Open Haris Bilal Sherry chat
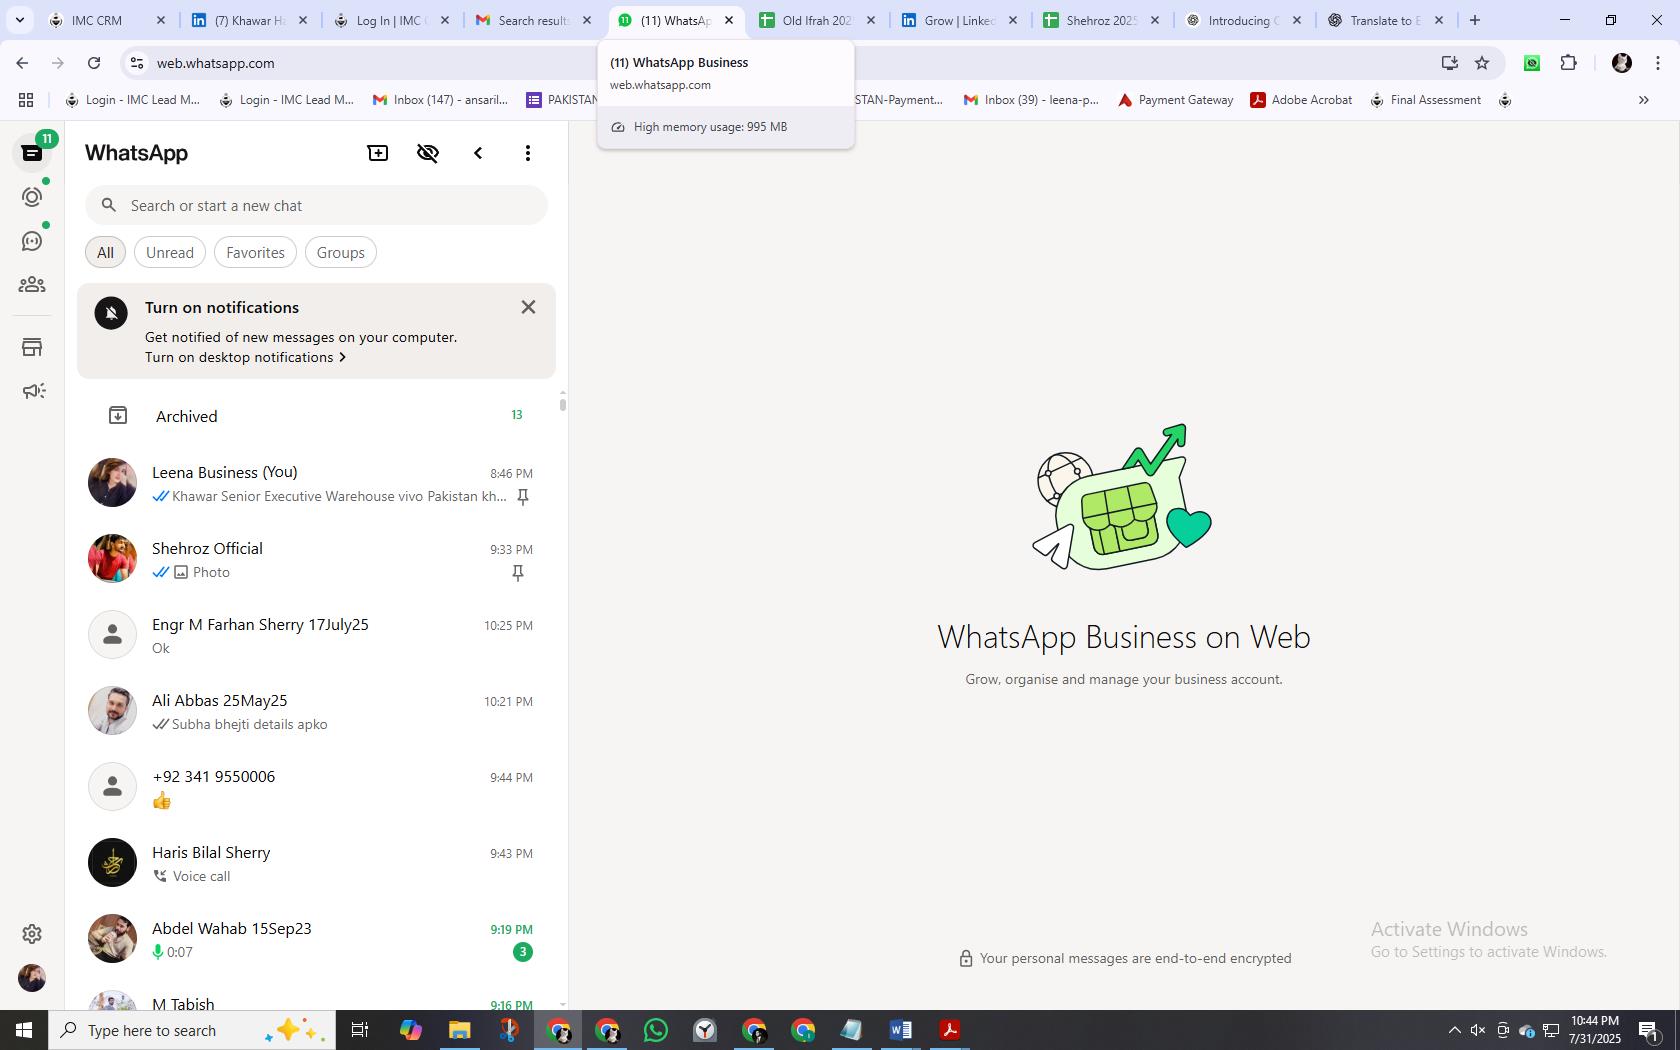The width and height of the screenshot is (1680, 1050). [316, 863]
